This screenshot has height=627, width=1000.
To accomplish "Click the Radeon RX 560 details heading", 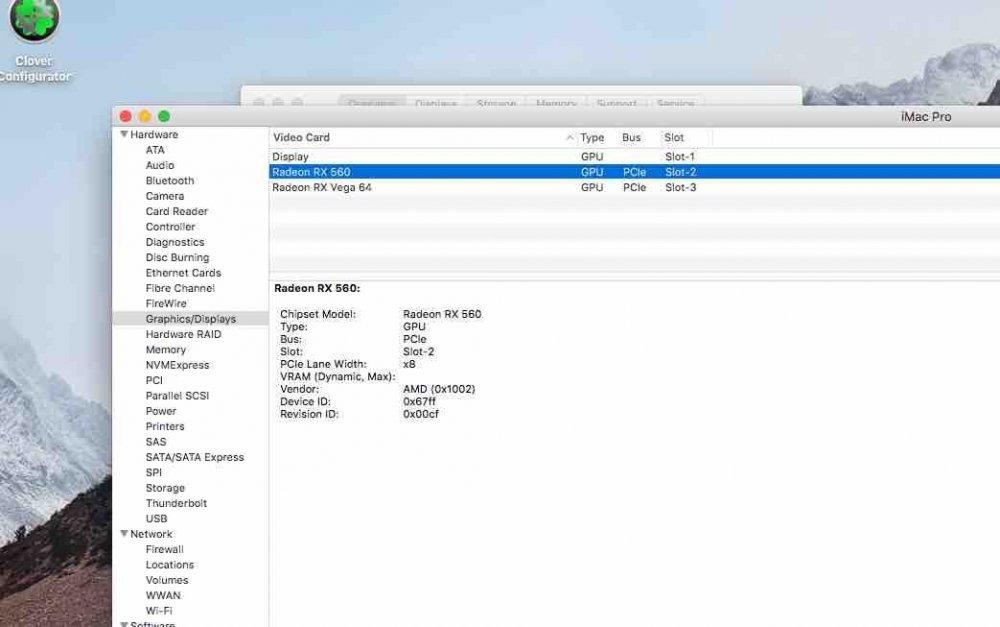I will pyautogui.click(x=317, y=288).
